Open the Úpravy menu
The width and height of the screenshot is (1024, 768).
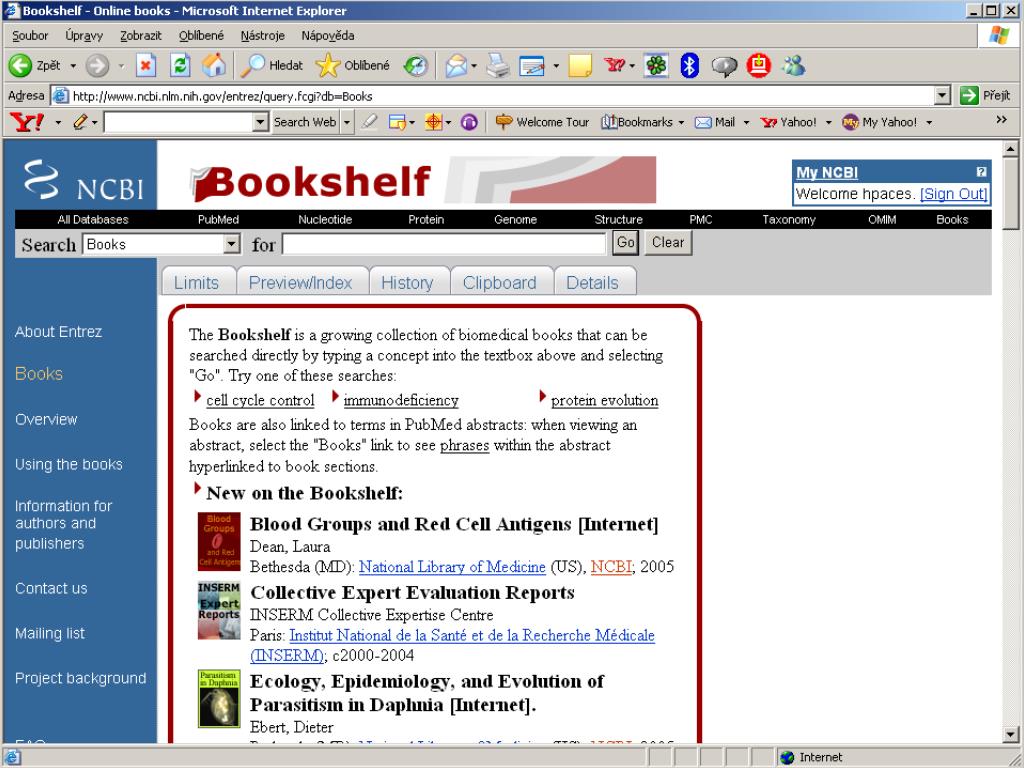[84, 36]
